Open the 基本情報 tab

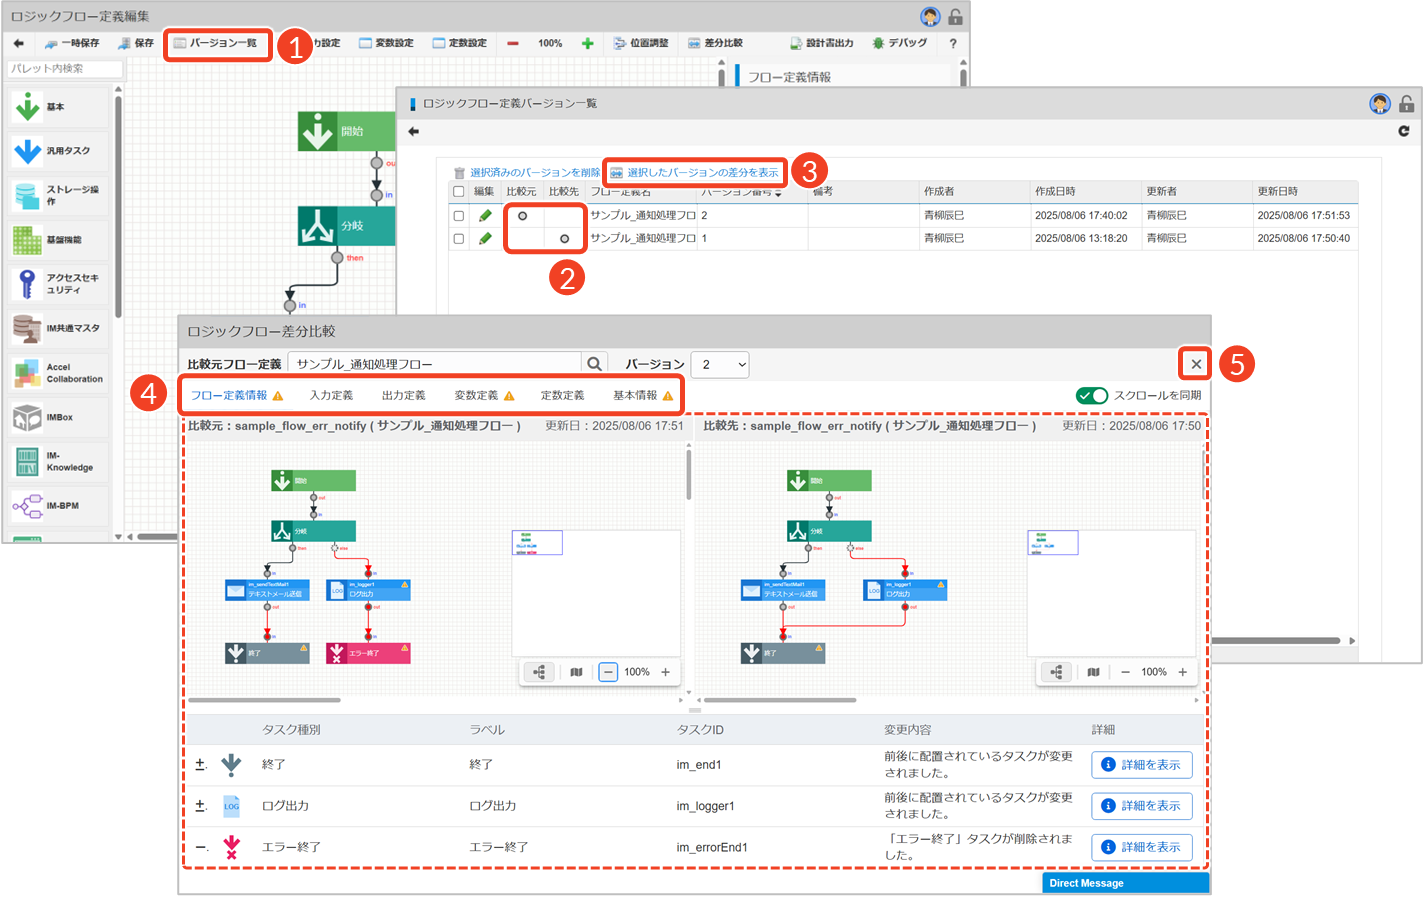(x=635, y=395)
